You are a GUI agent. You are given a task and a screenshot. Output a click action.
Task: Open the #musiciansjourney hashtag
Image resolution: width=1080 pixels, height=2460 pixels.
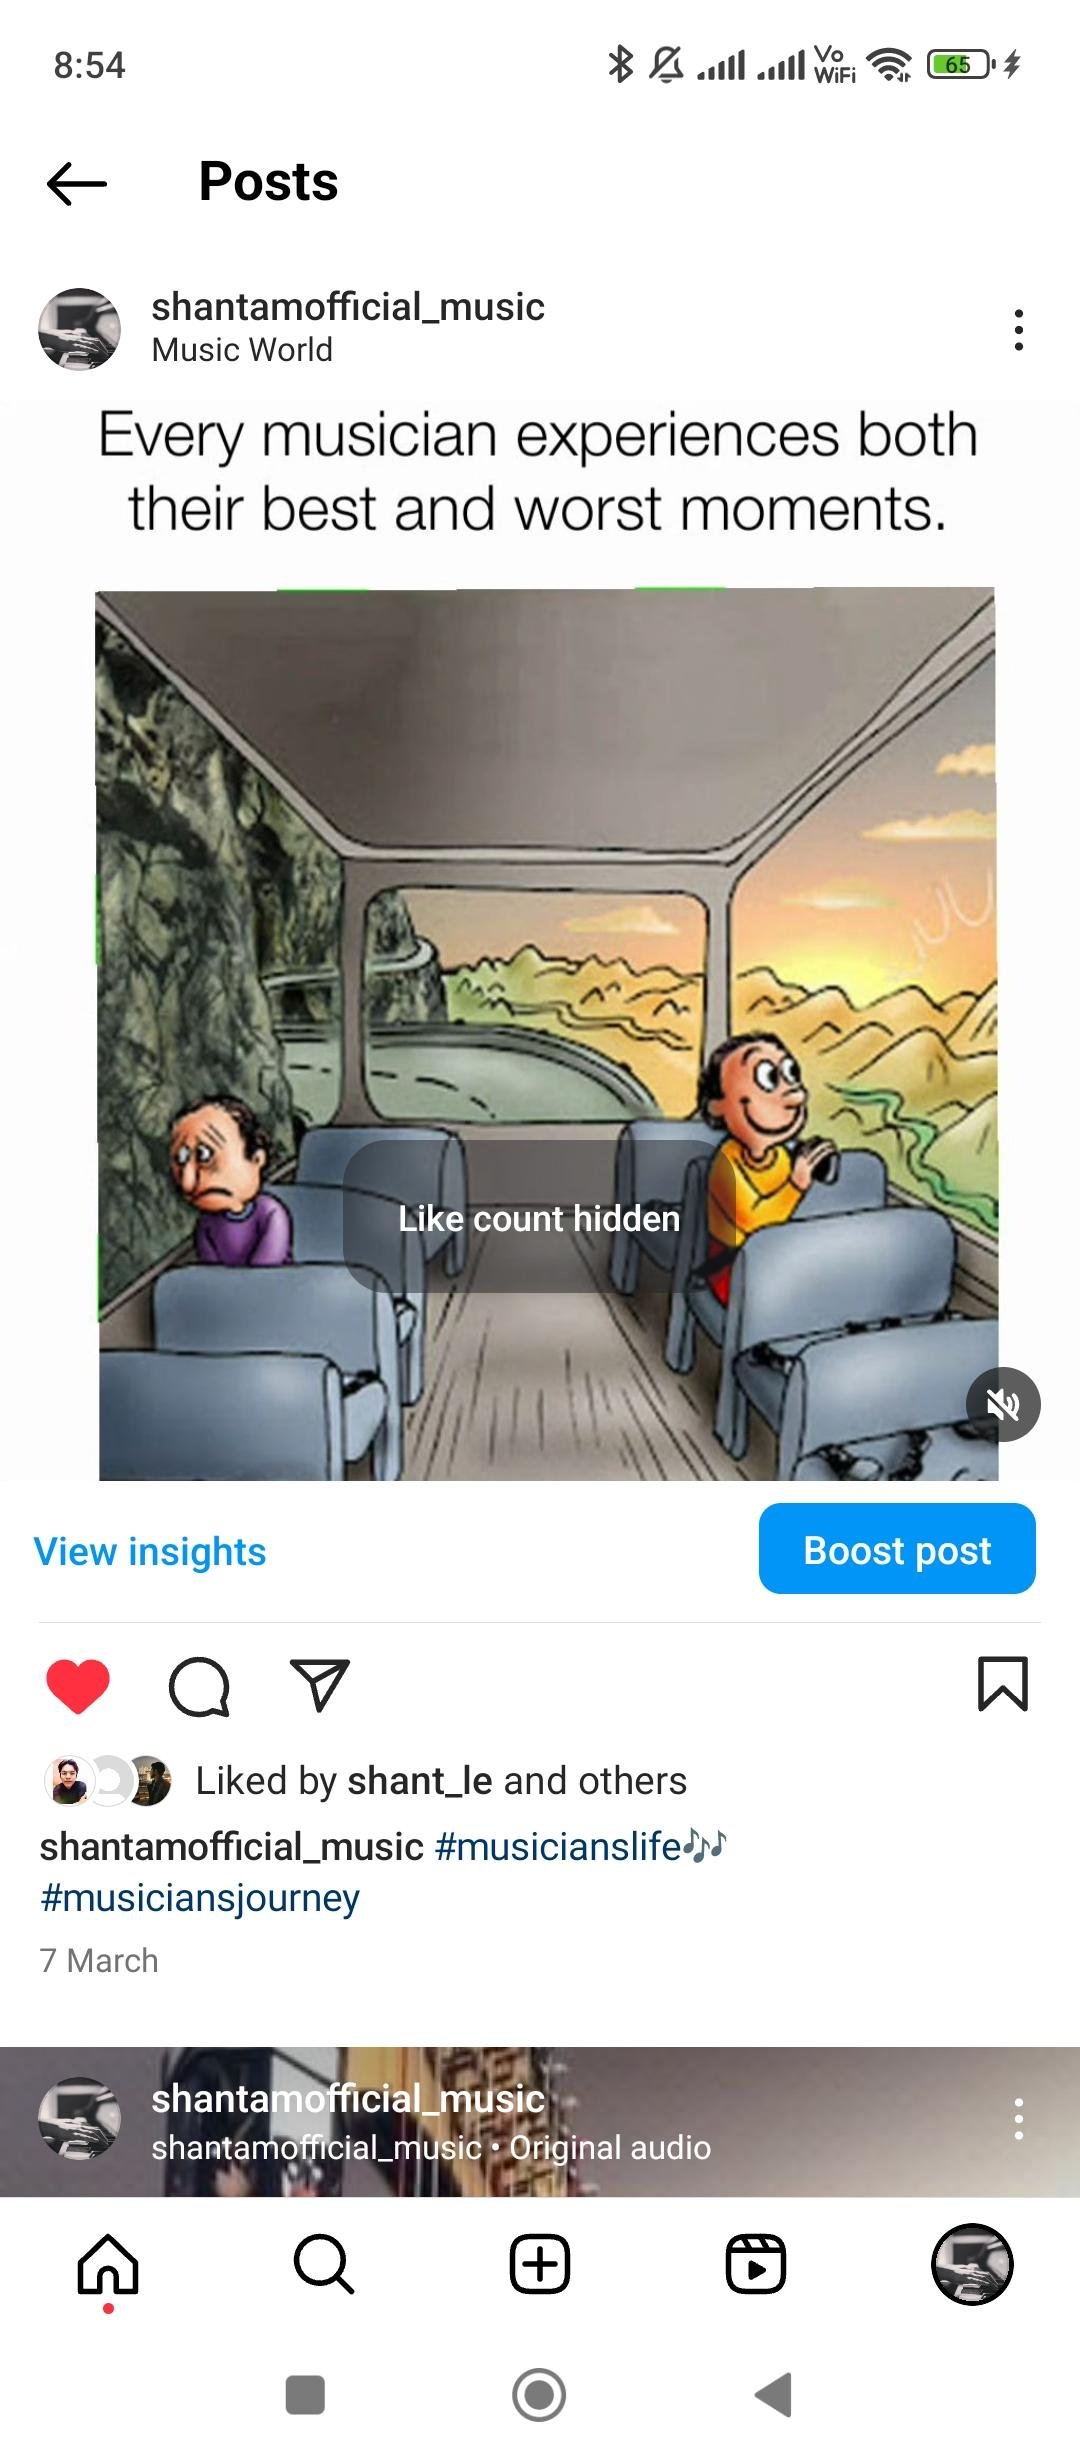coord(200,1898)
